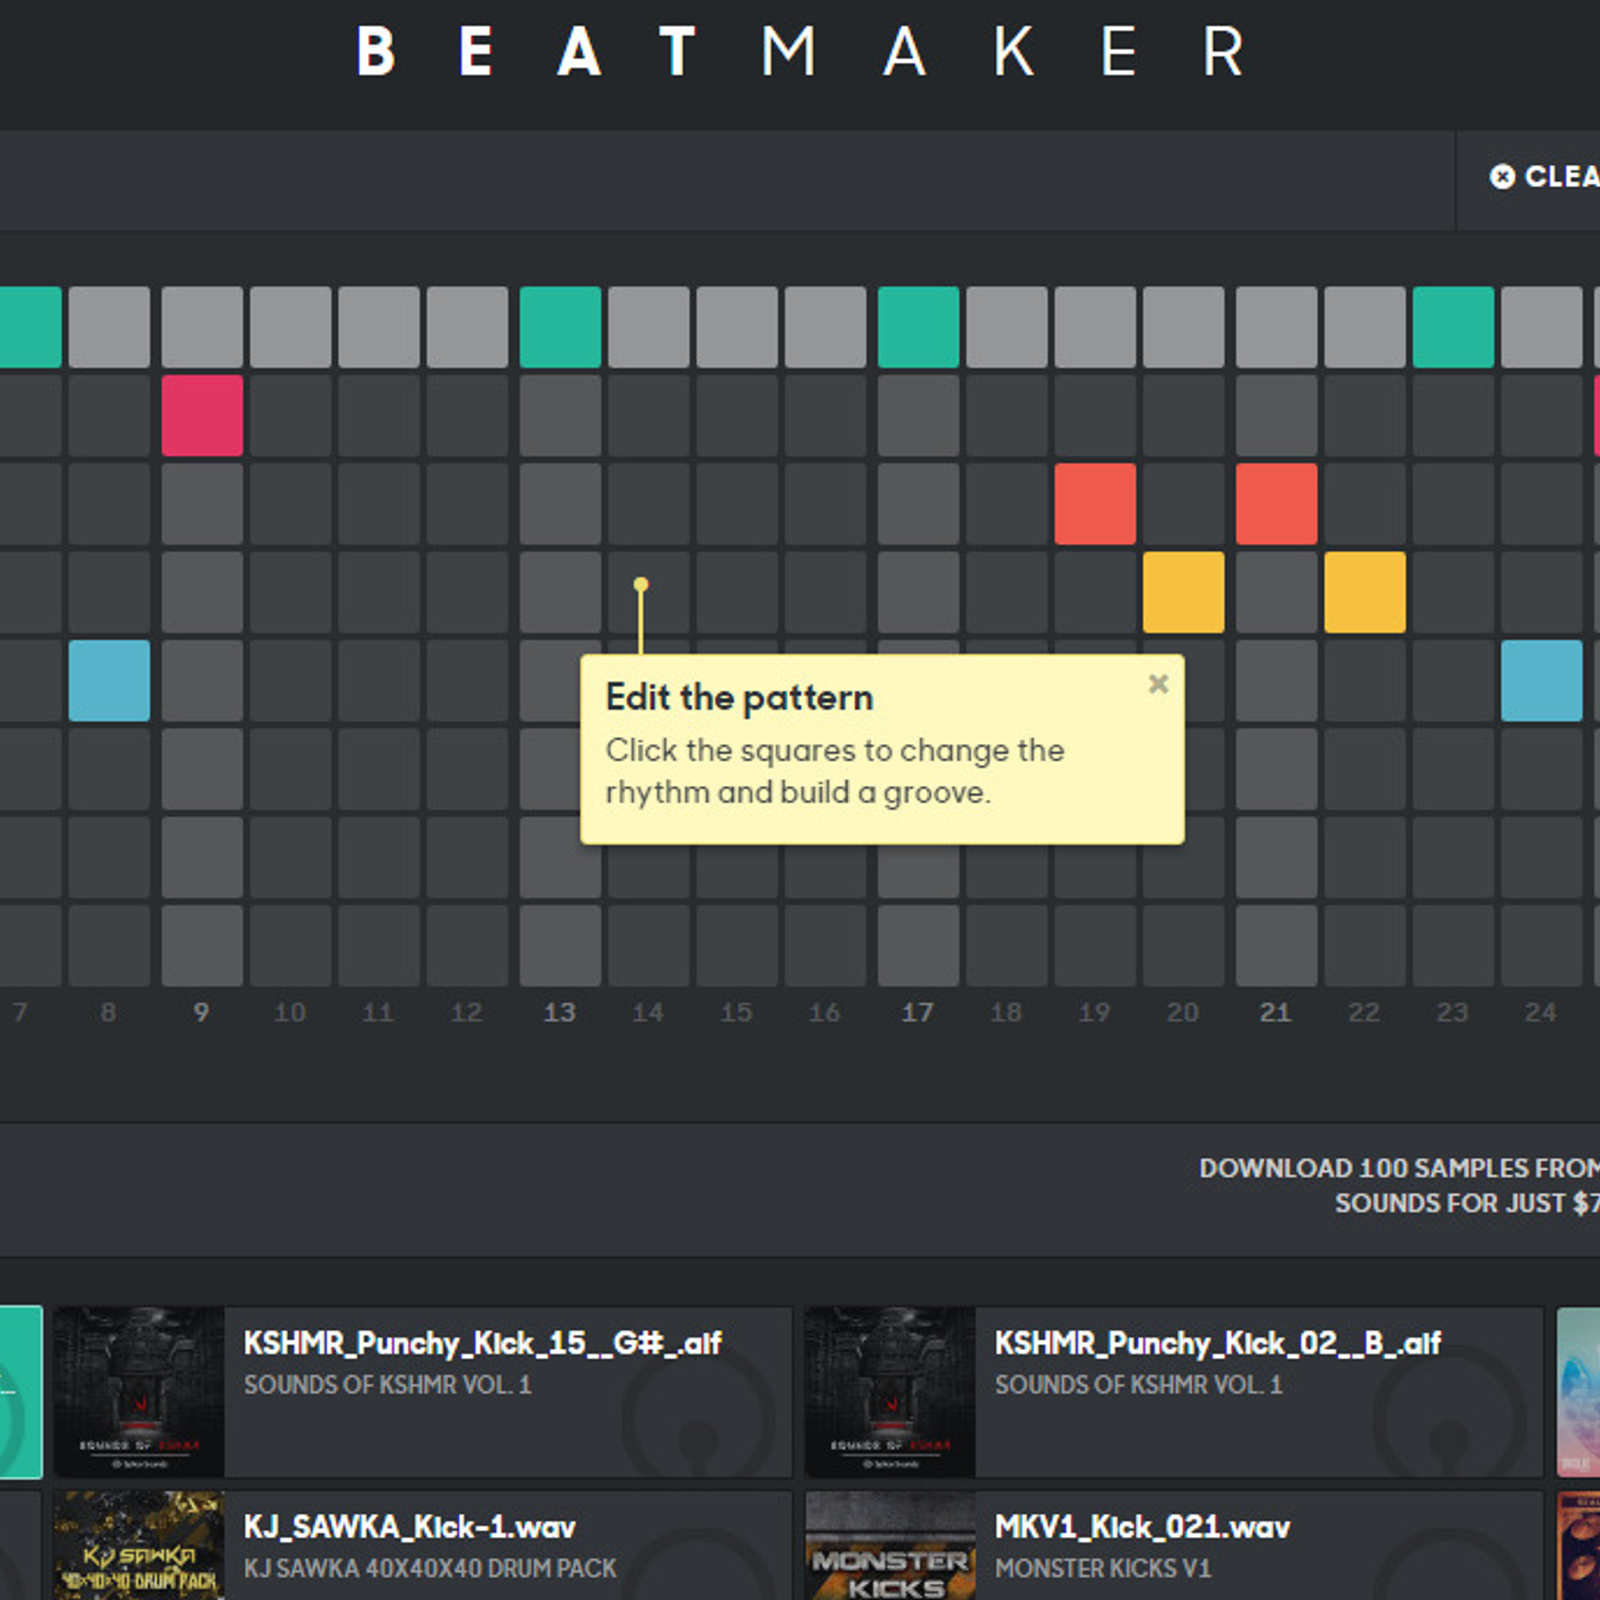Viewport: 1600px width, 1600px height.
Task: Activate the top-row gray square at step 21
Action: [x=1276, y=327]
